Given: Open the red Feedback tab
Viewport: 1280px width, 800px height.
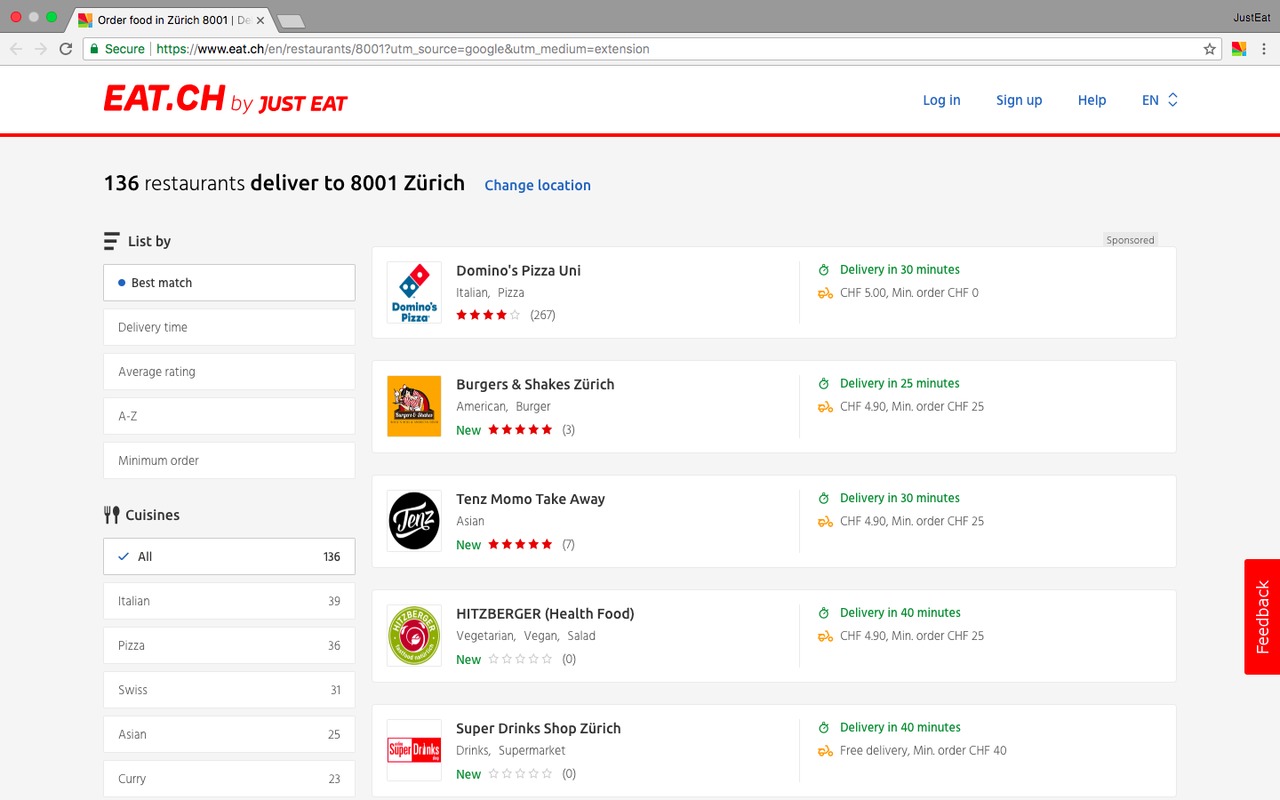Looking at the screenshot, I should [x=1262, y=617].
